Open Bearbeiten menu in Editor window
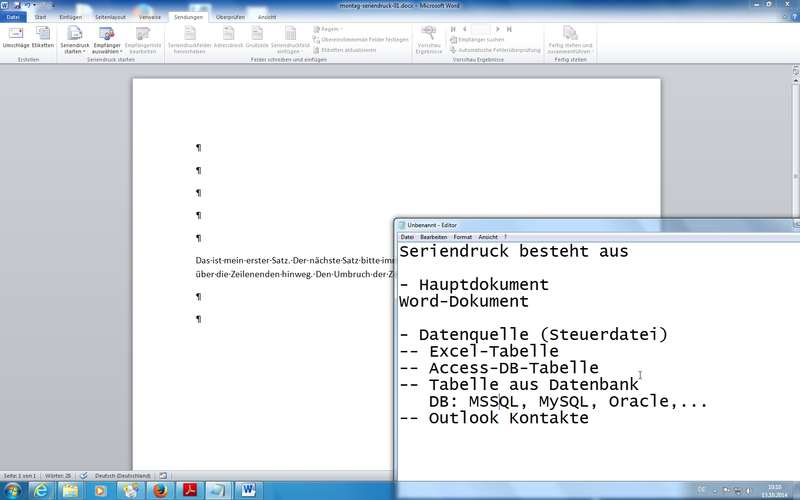 [434, 237]
